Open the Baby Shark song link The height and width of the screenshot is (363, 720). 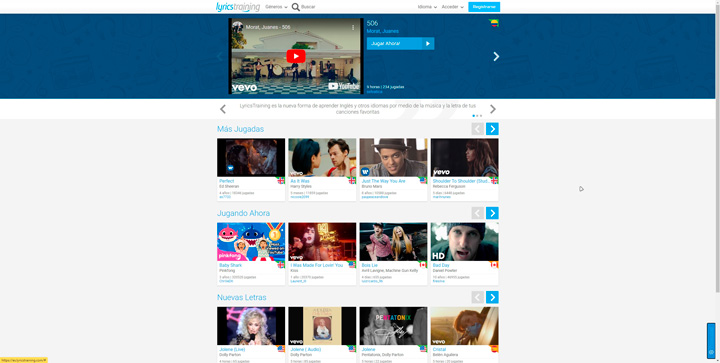click(231, 265)
